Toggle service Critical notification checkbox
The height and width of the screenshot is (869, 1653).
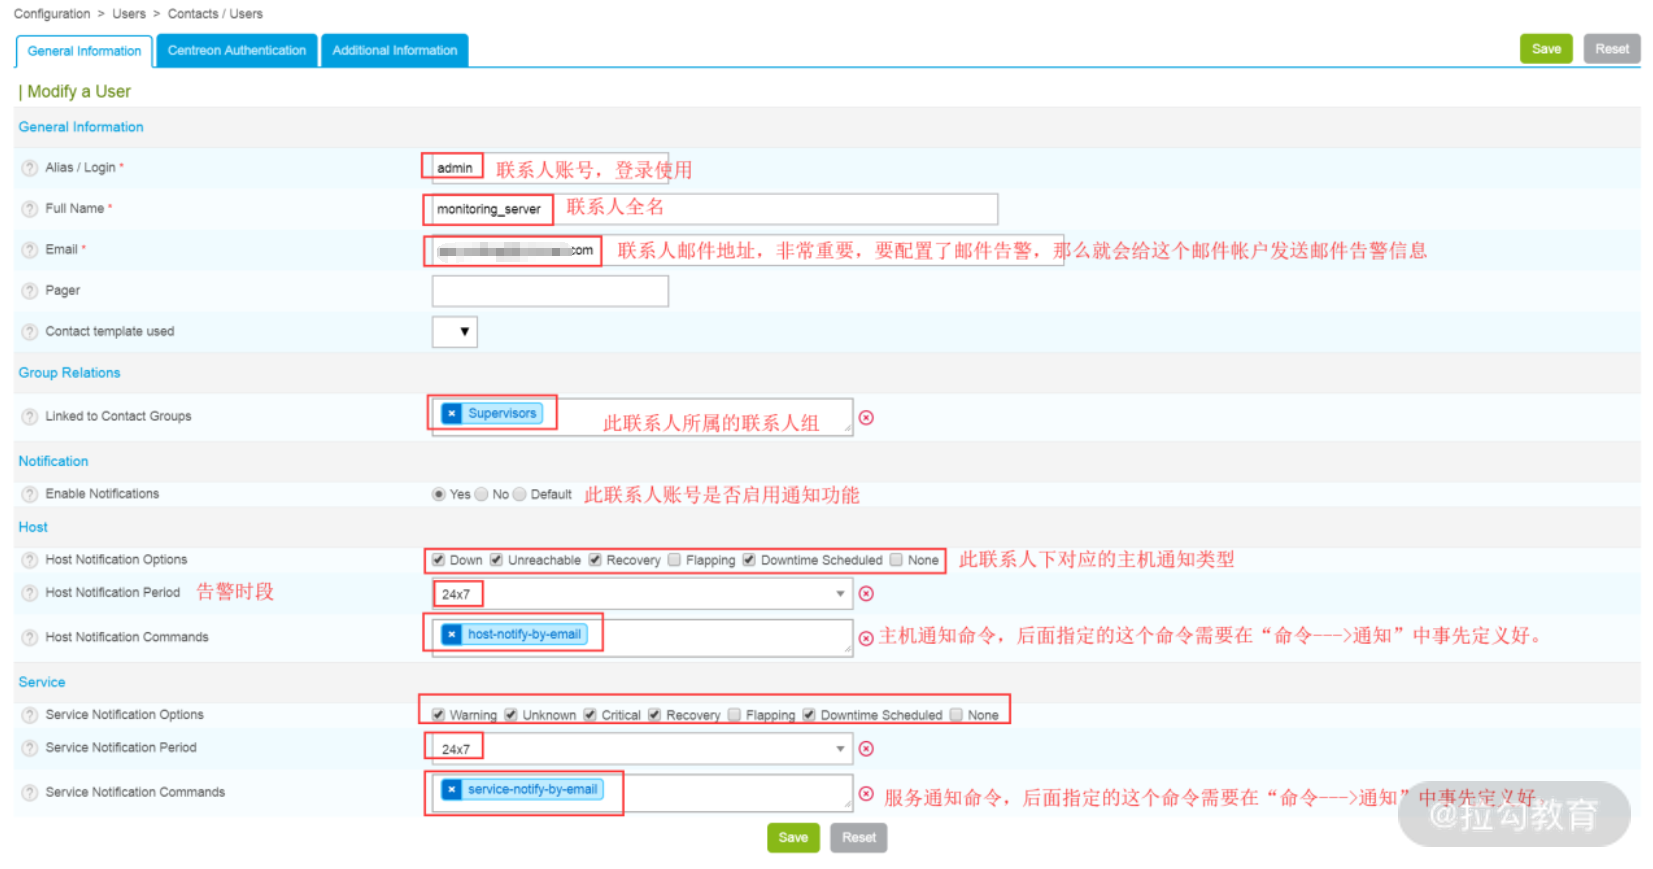click(590, 715)
